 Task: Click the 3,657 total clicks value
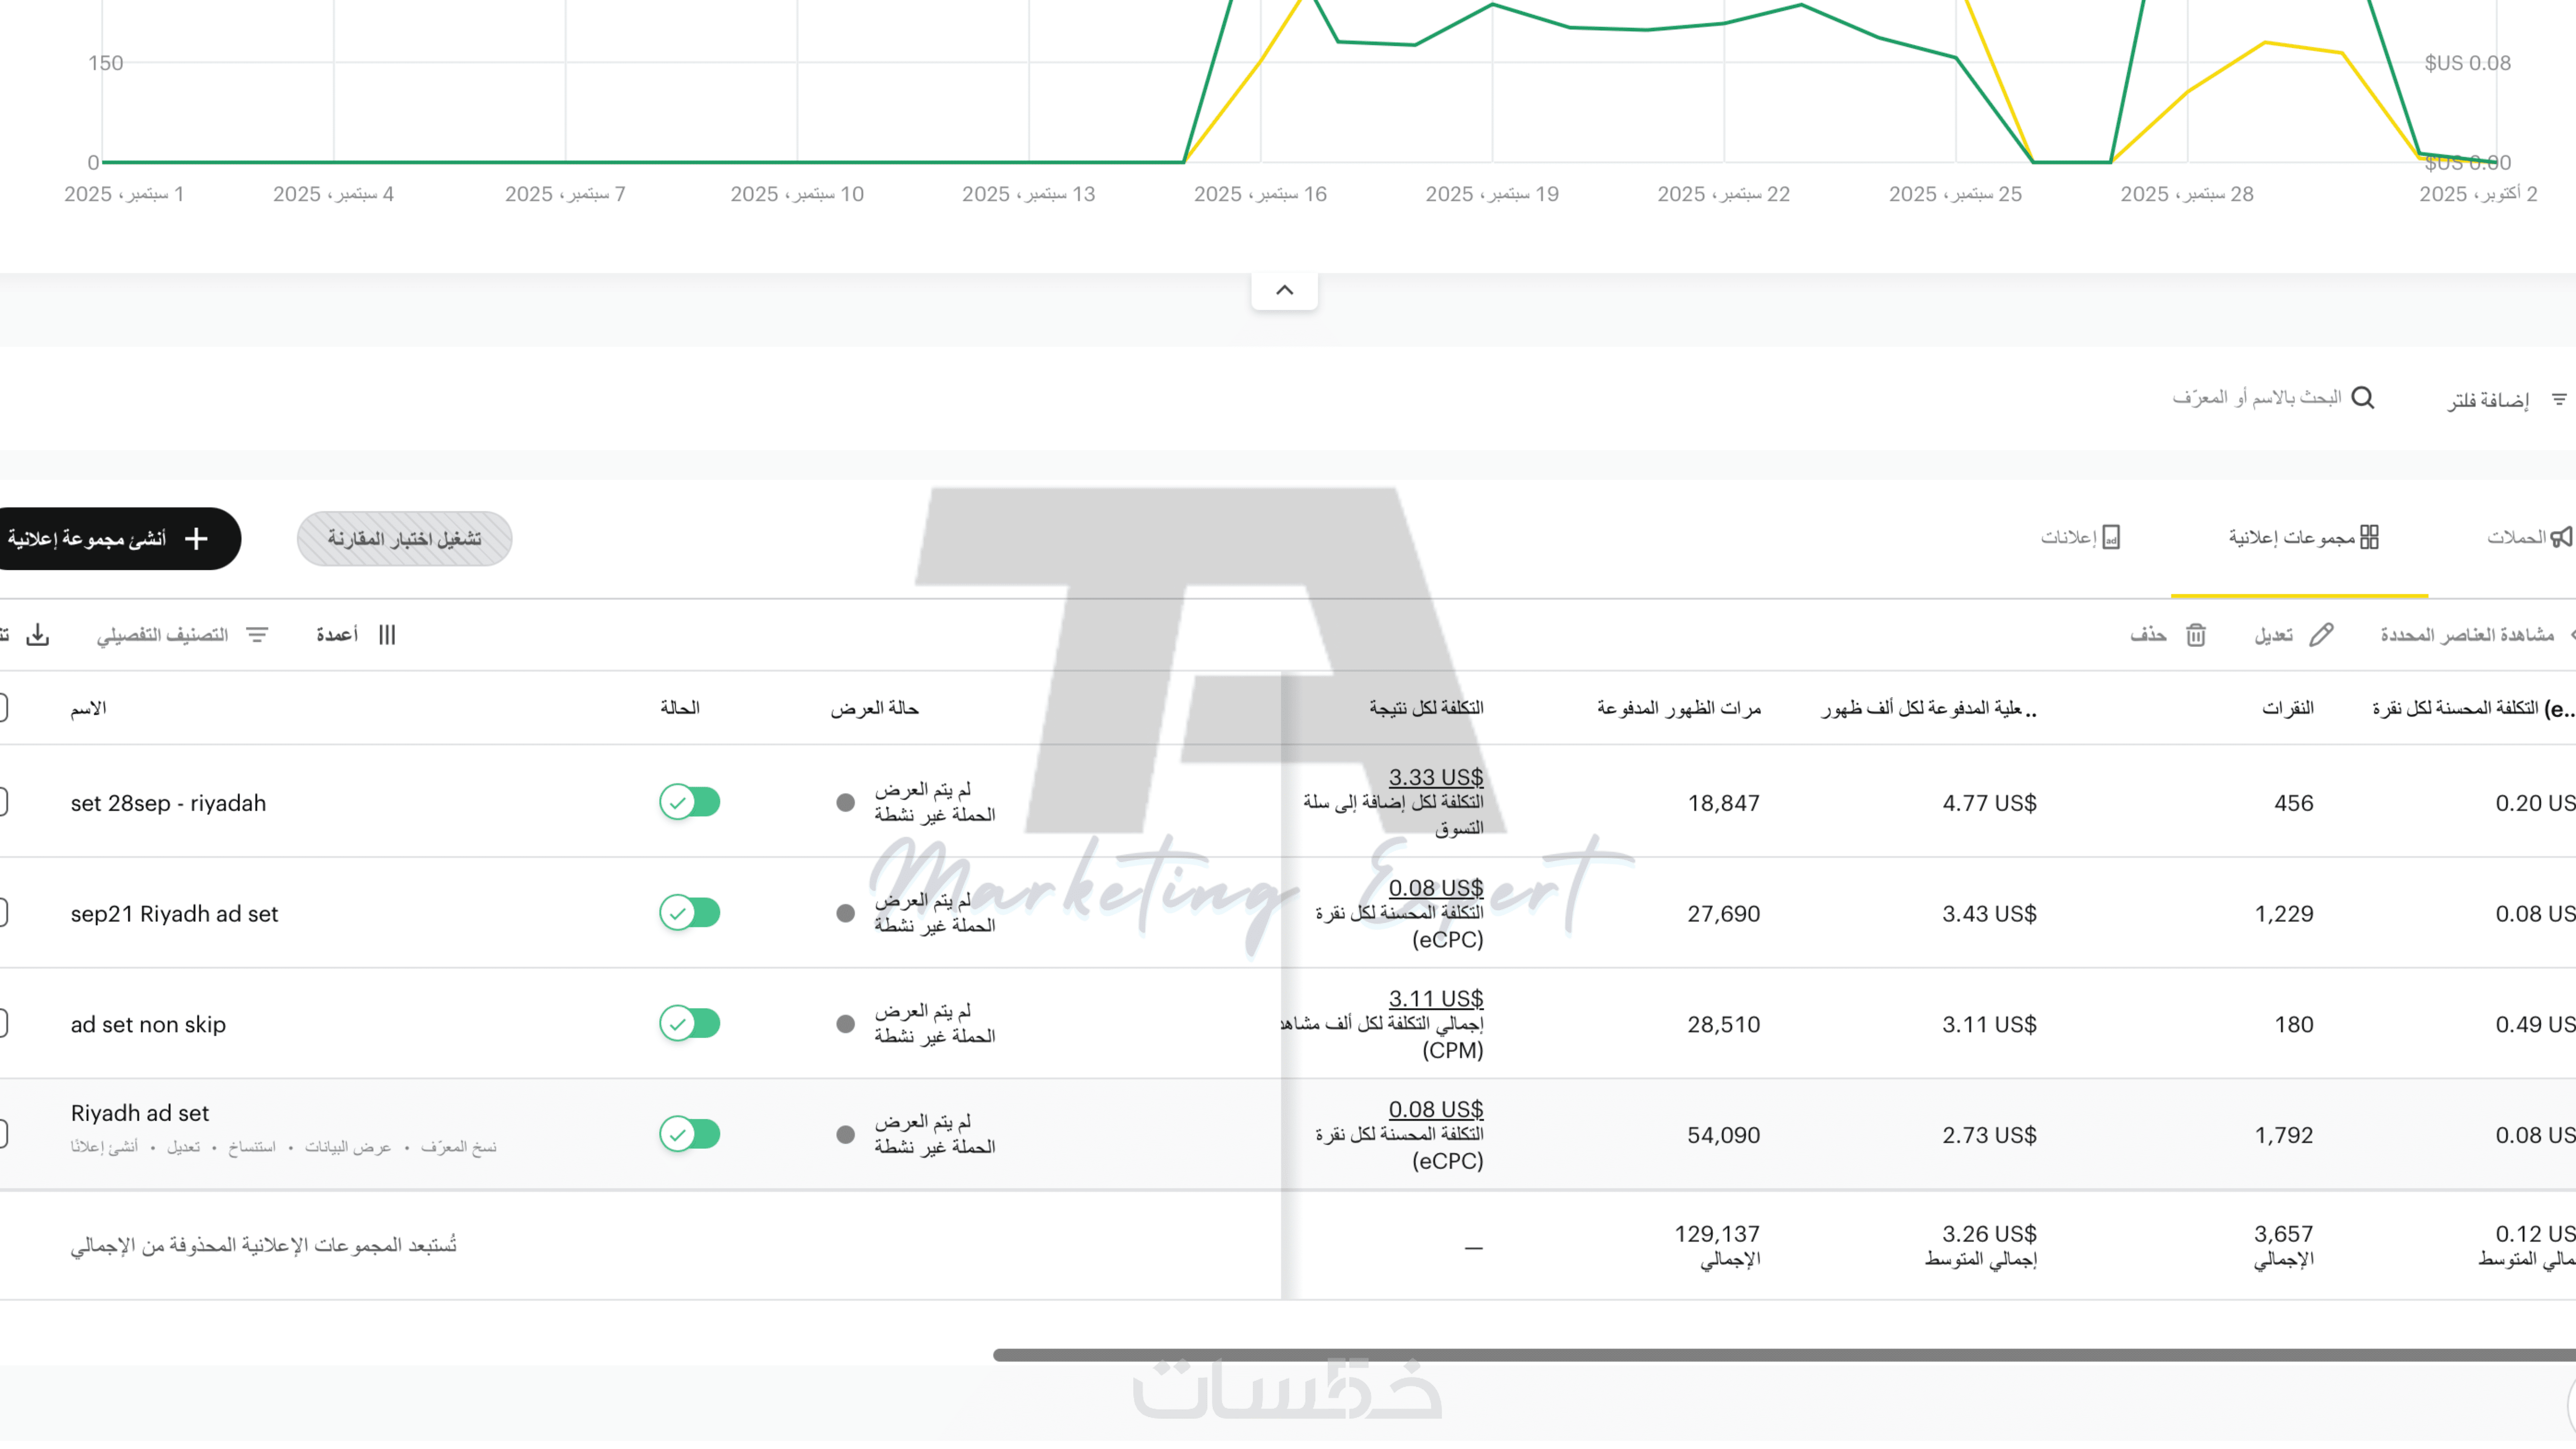point(2284,1234)
